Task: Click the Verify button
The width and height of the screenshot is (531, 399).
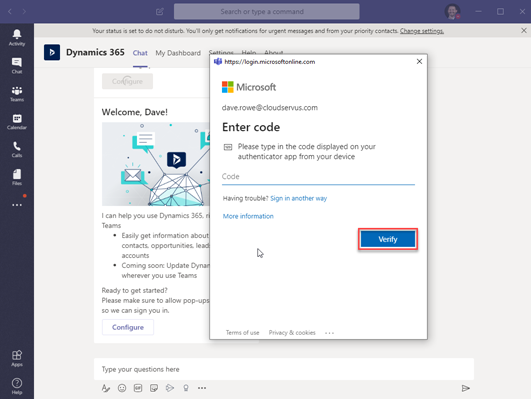Action: click(388, 239)
